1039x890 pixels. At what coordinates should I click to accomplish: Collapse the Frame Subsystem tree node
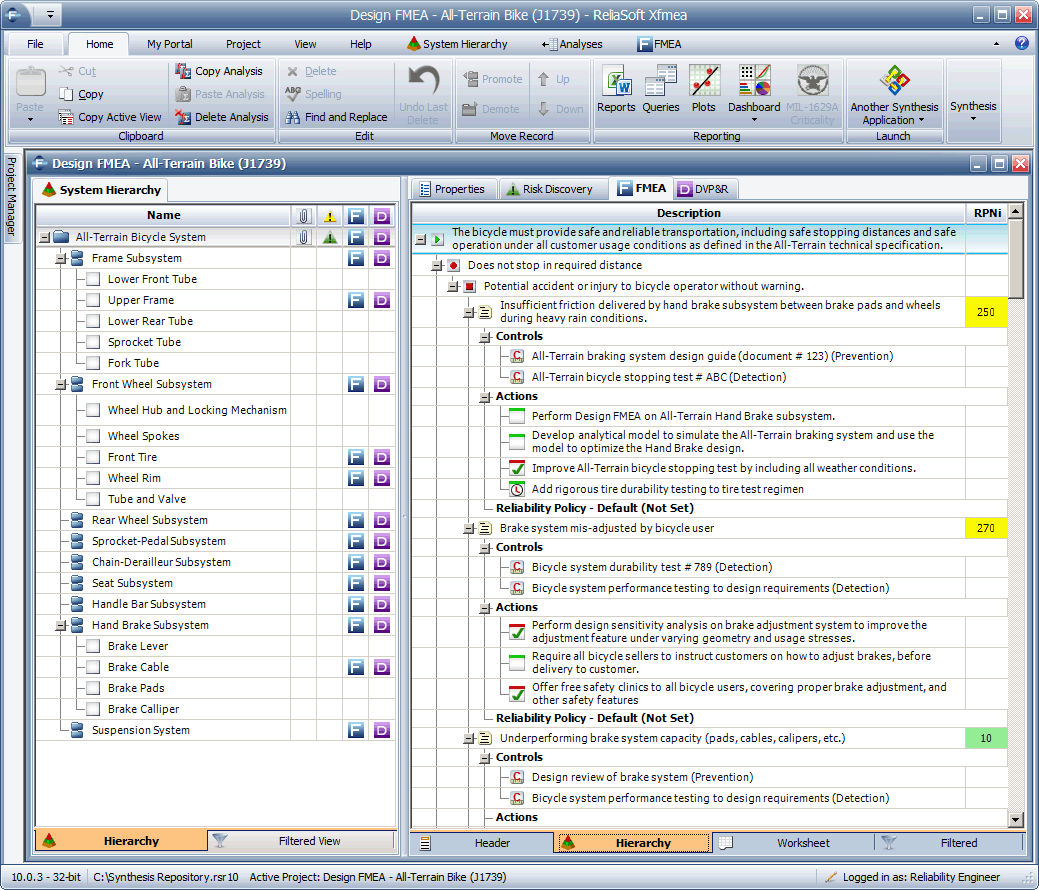tap(60, 258)
